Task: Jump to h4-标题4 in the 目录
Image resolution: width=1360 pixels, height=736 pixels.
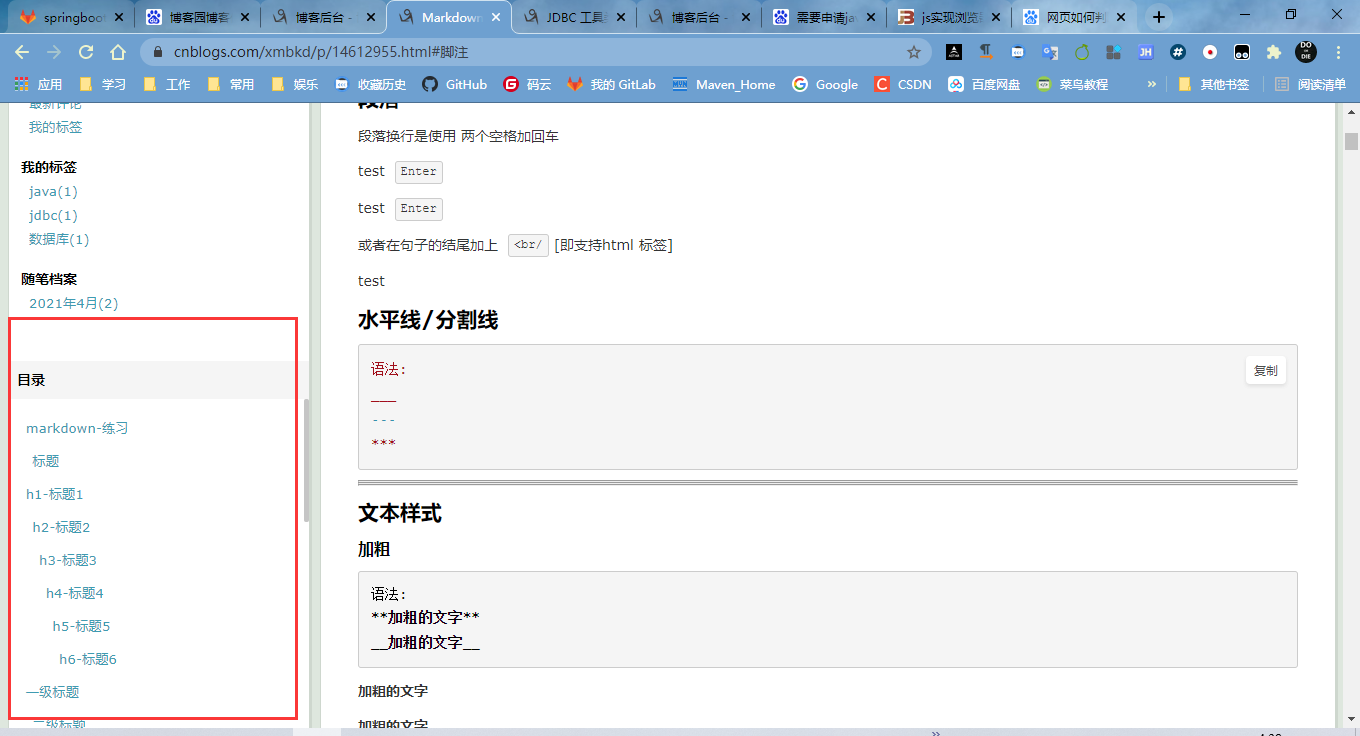Action: click(75, 593)
